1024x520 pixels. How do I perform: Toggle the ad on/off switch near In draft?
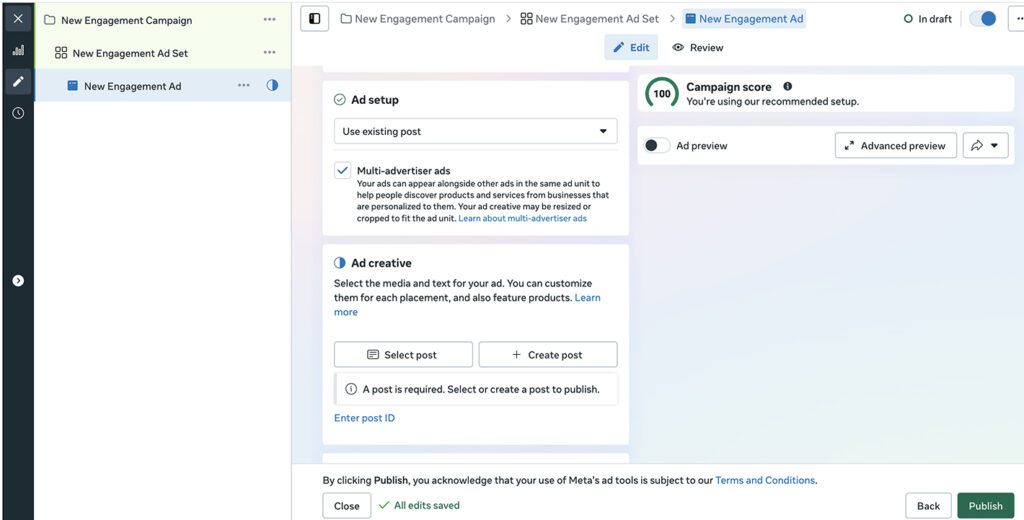983,19
